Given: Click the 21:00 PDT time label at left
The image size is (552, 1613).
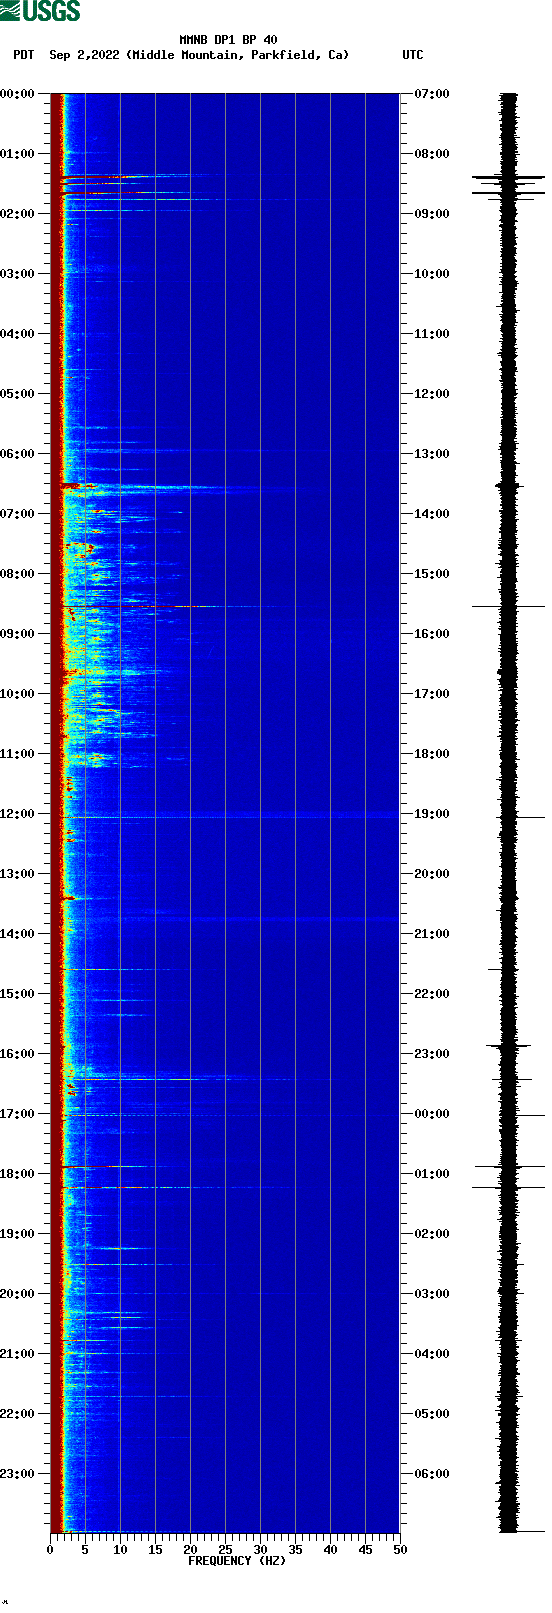Looking at the screenshot, I should 17,1354.
